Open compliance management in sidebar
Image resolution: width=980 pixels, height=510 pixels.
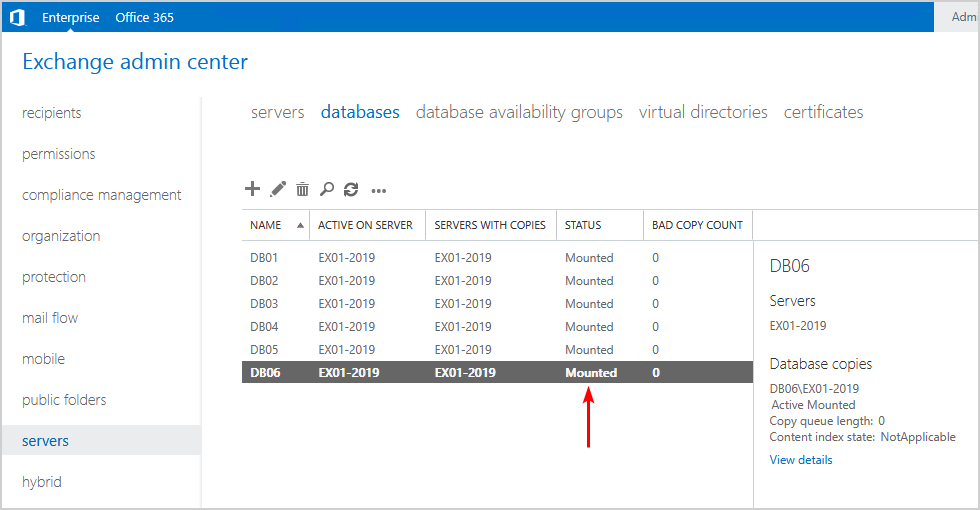tap(101, 195)
